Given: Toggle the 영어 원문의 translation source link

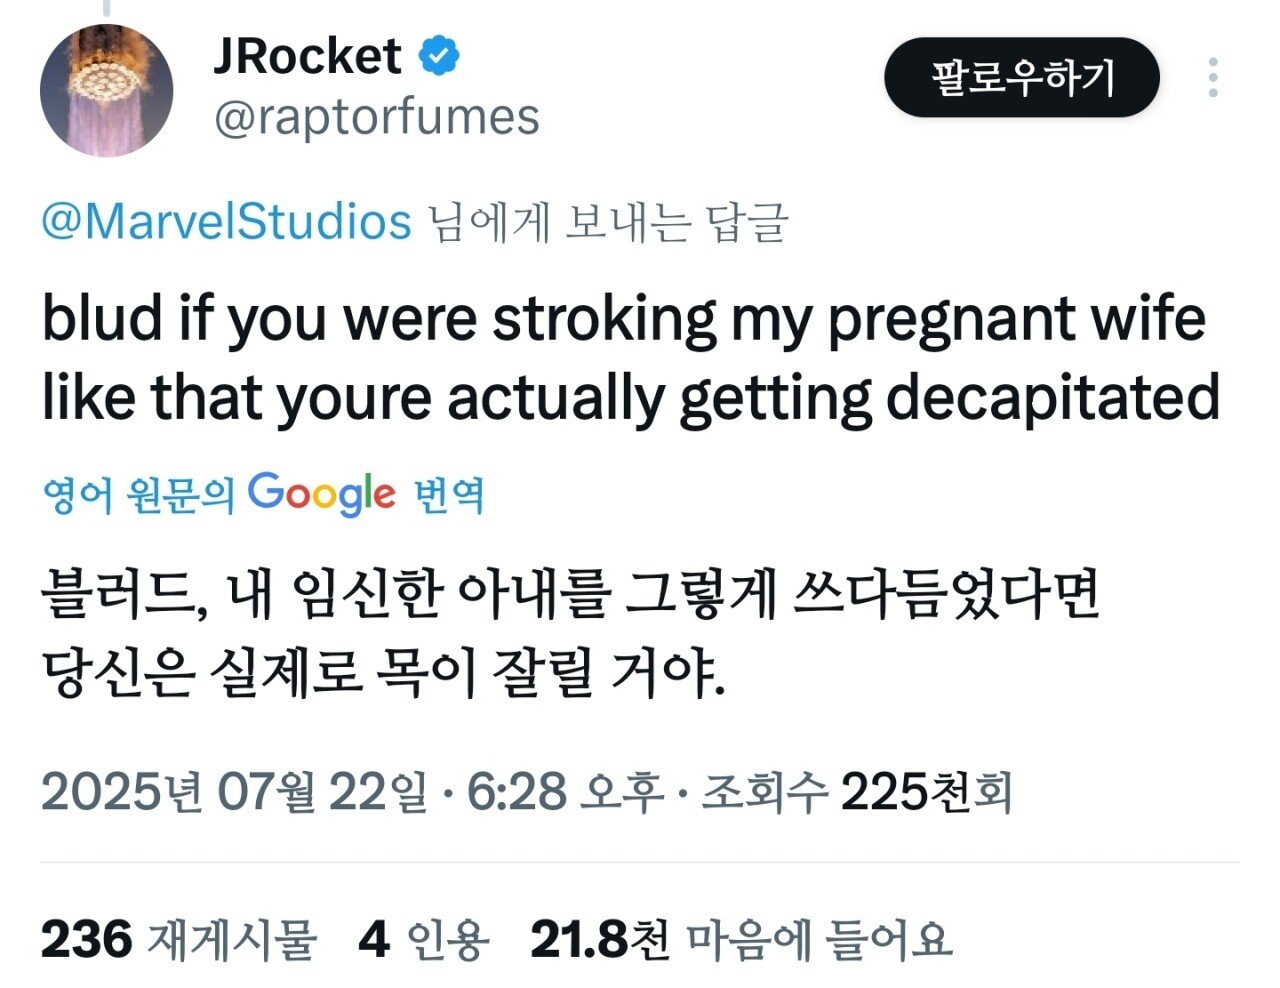Looking at the screenshot, I should click(x=138, y=494).
